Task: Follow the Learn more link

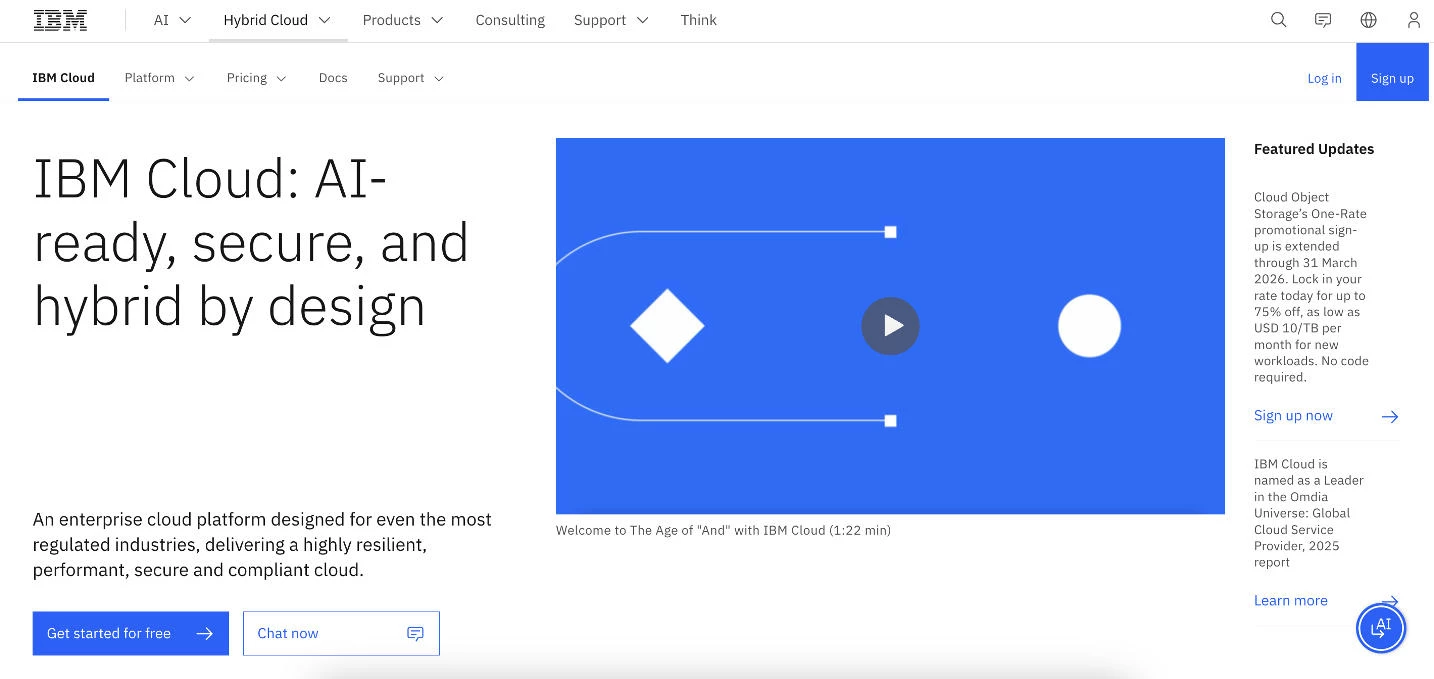Action: coord(1291,600)
